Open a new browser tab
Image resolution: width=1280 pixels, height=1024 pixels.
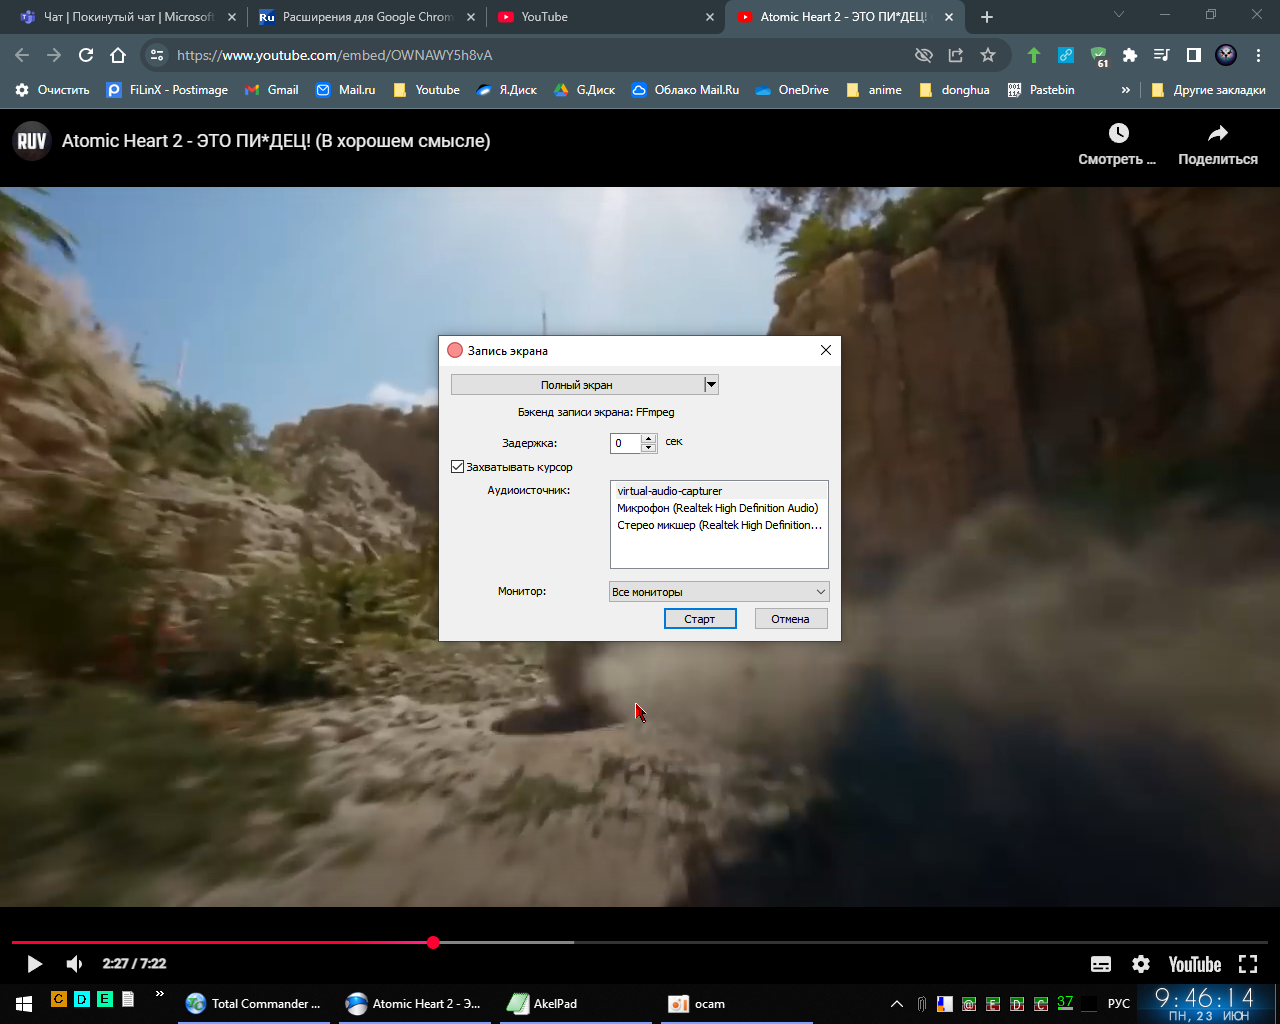tap(987, 17)
